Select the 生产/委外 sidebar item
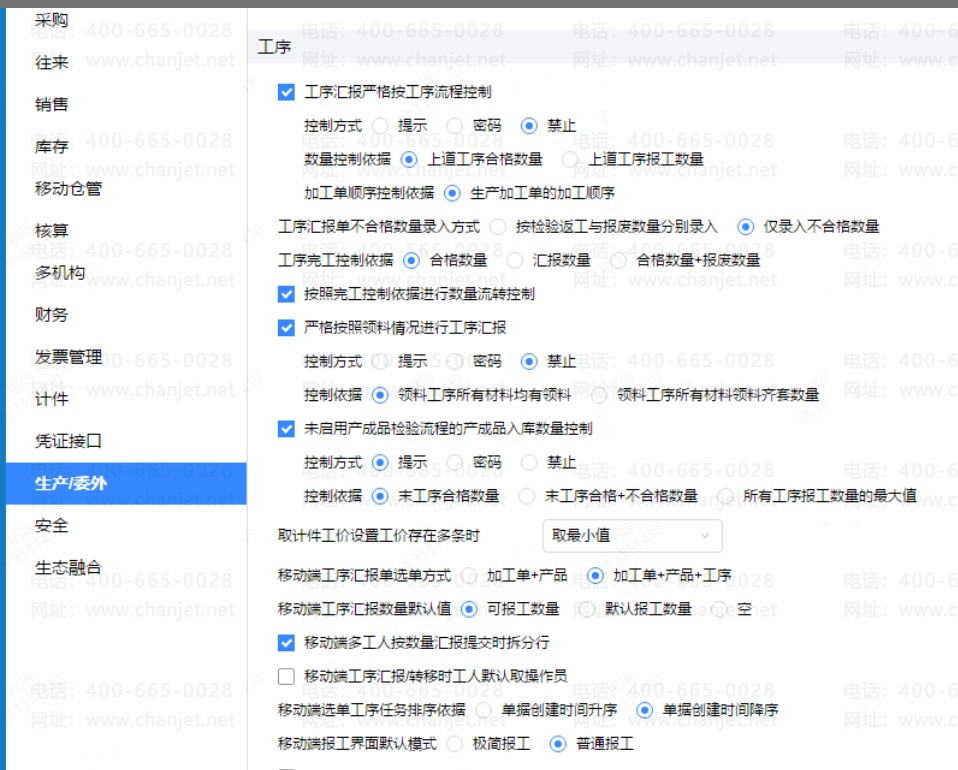Viewport: 958px width, 770px height. (126, 483)
